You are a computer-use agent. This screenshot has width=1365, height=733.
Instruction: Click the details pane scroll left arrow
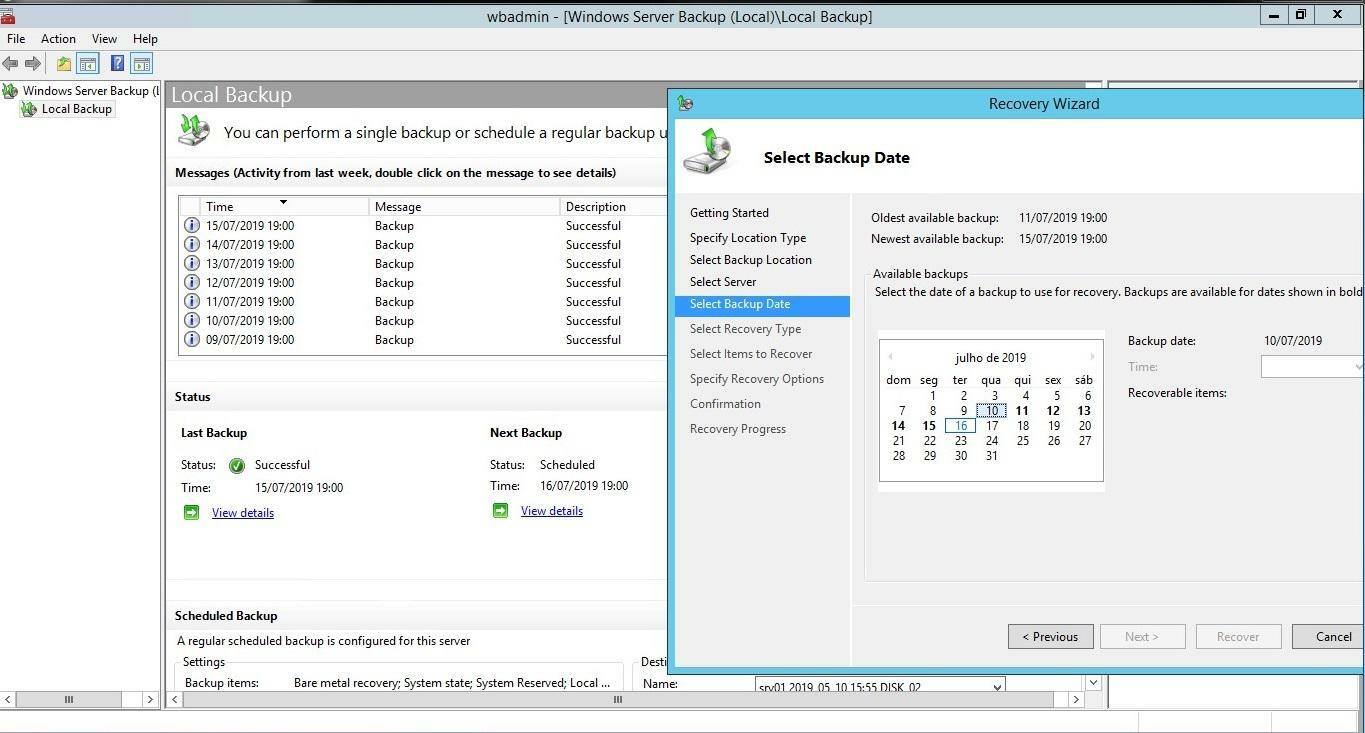[176, 700]
